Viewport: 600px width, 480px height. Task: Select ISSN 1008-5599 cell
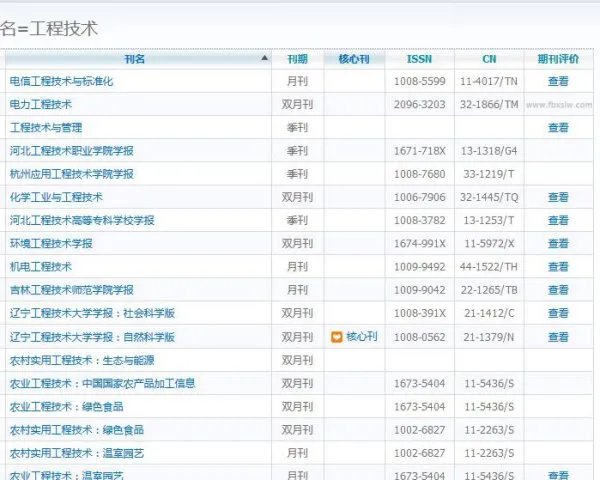pyautogui.click(x=419, y=81)
